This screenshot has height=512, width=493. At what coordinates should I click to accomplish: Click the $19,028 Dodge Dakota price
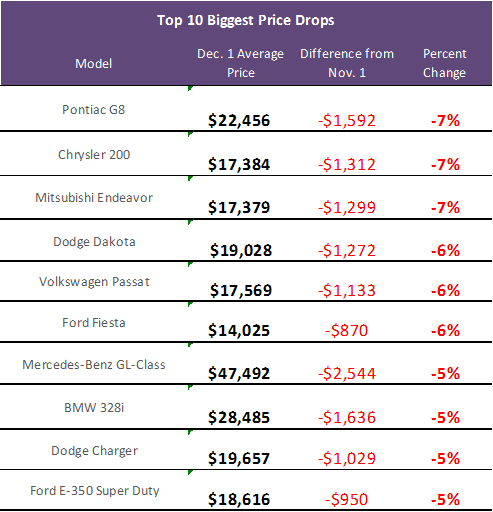coord(241,250)
